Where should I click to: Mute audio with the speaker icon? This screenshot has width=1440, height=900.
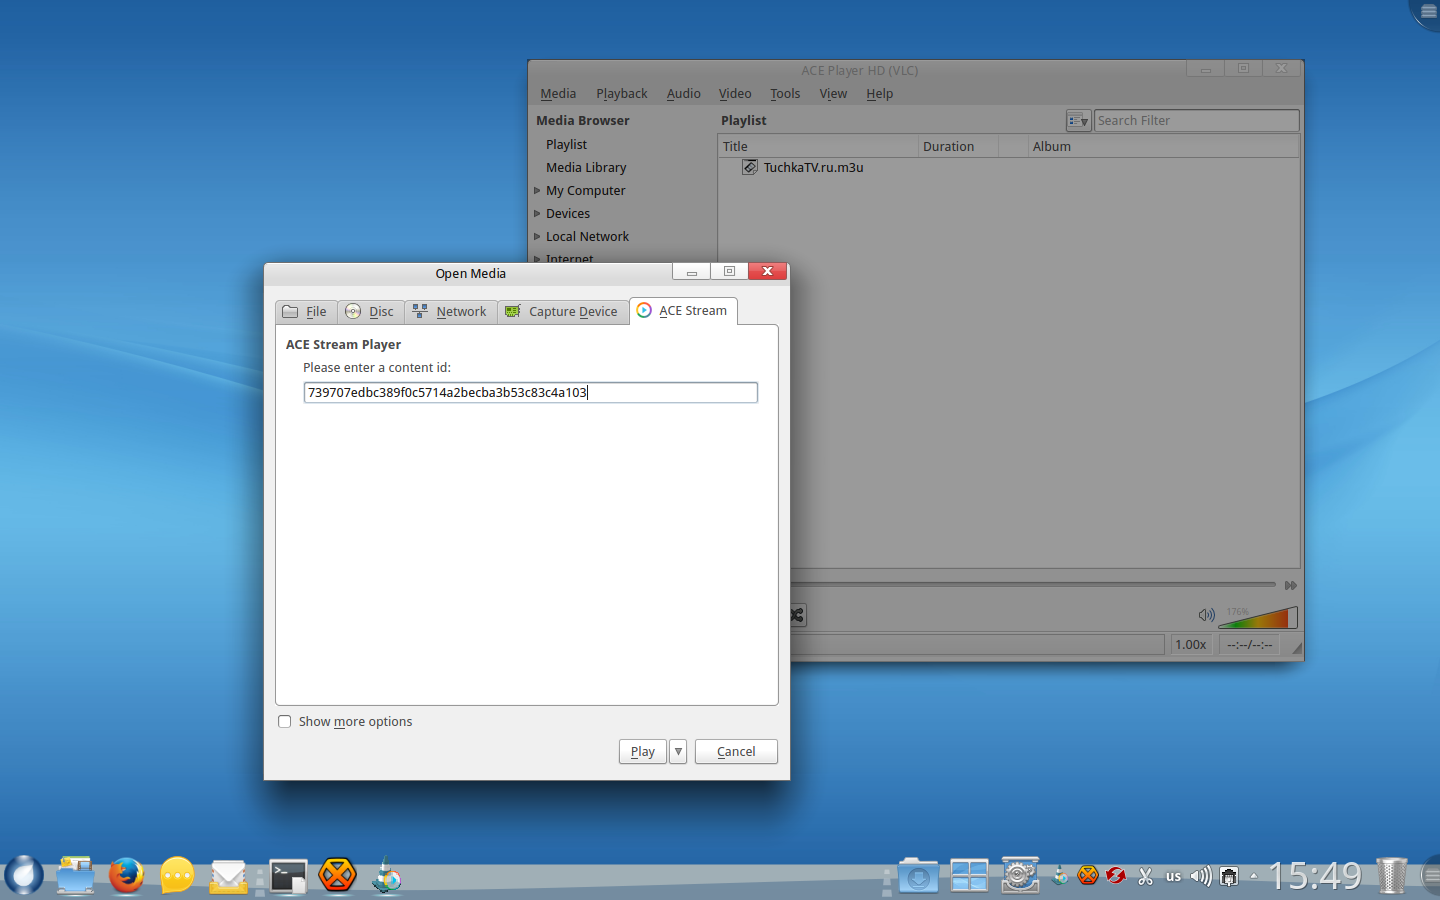point(1206,615)
